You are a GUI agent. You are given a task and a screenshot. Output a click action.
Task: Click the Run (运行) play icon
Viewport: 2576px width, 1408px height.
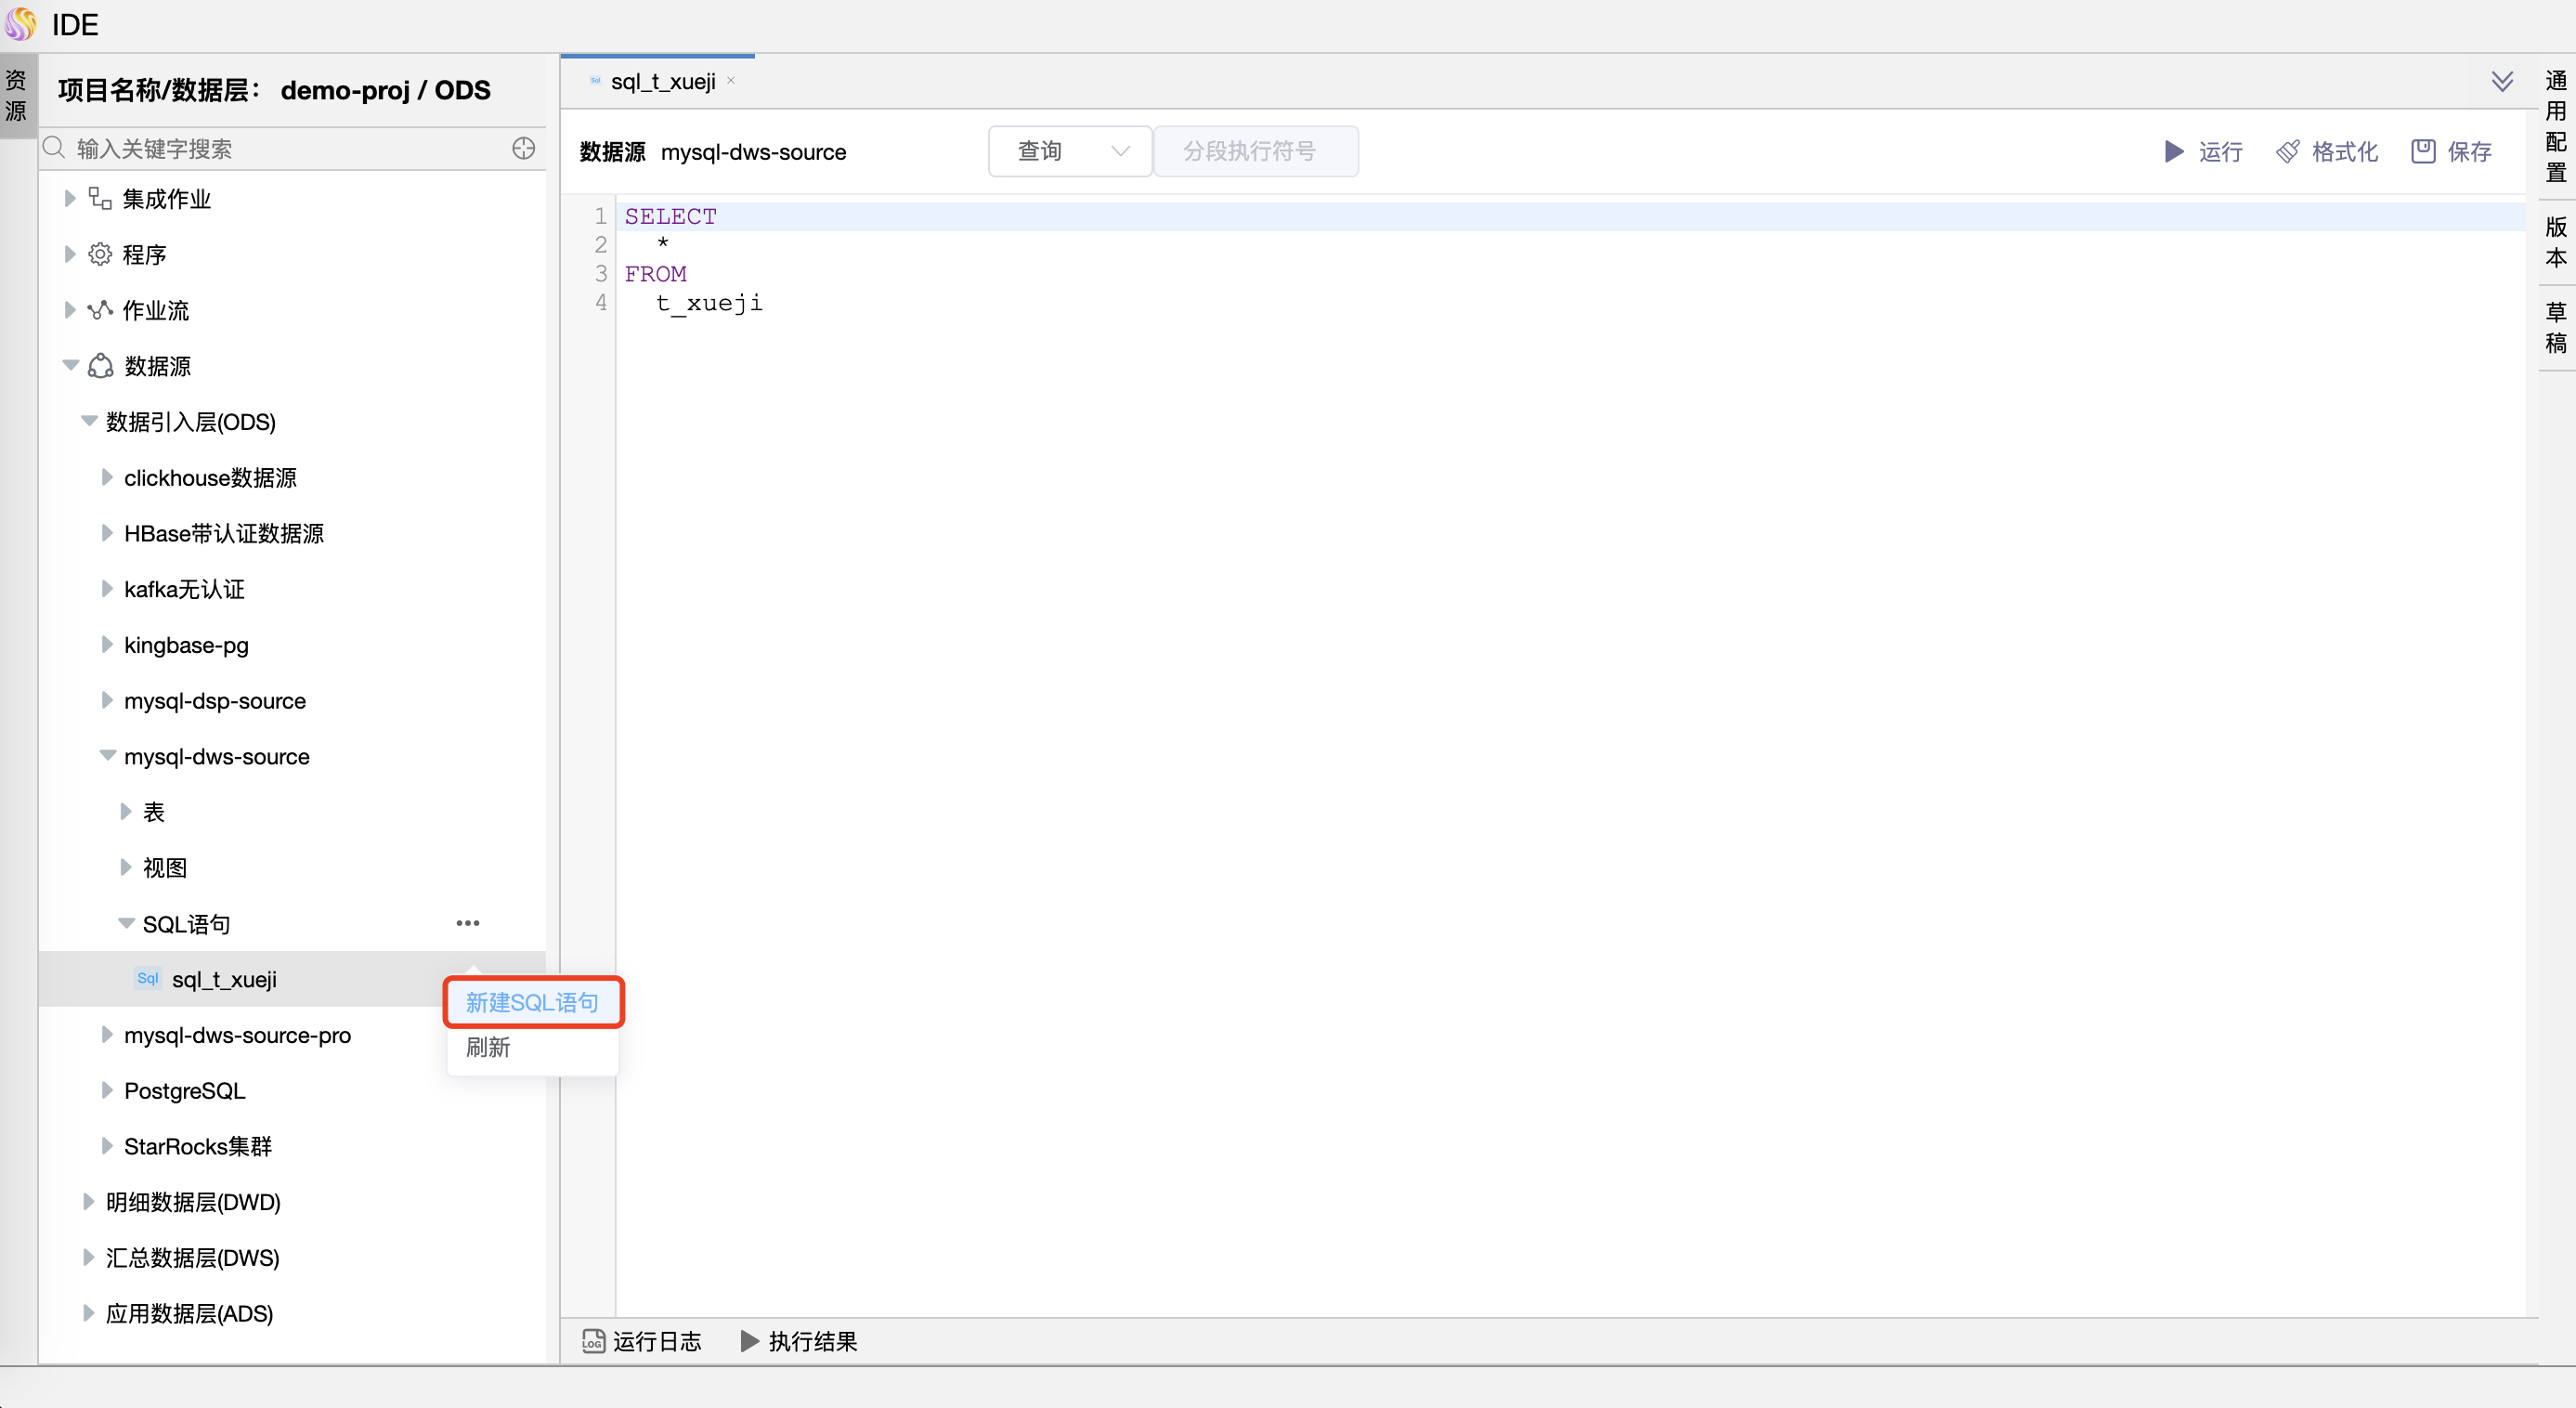(x=2173, y=151)
